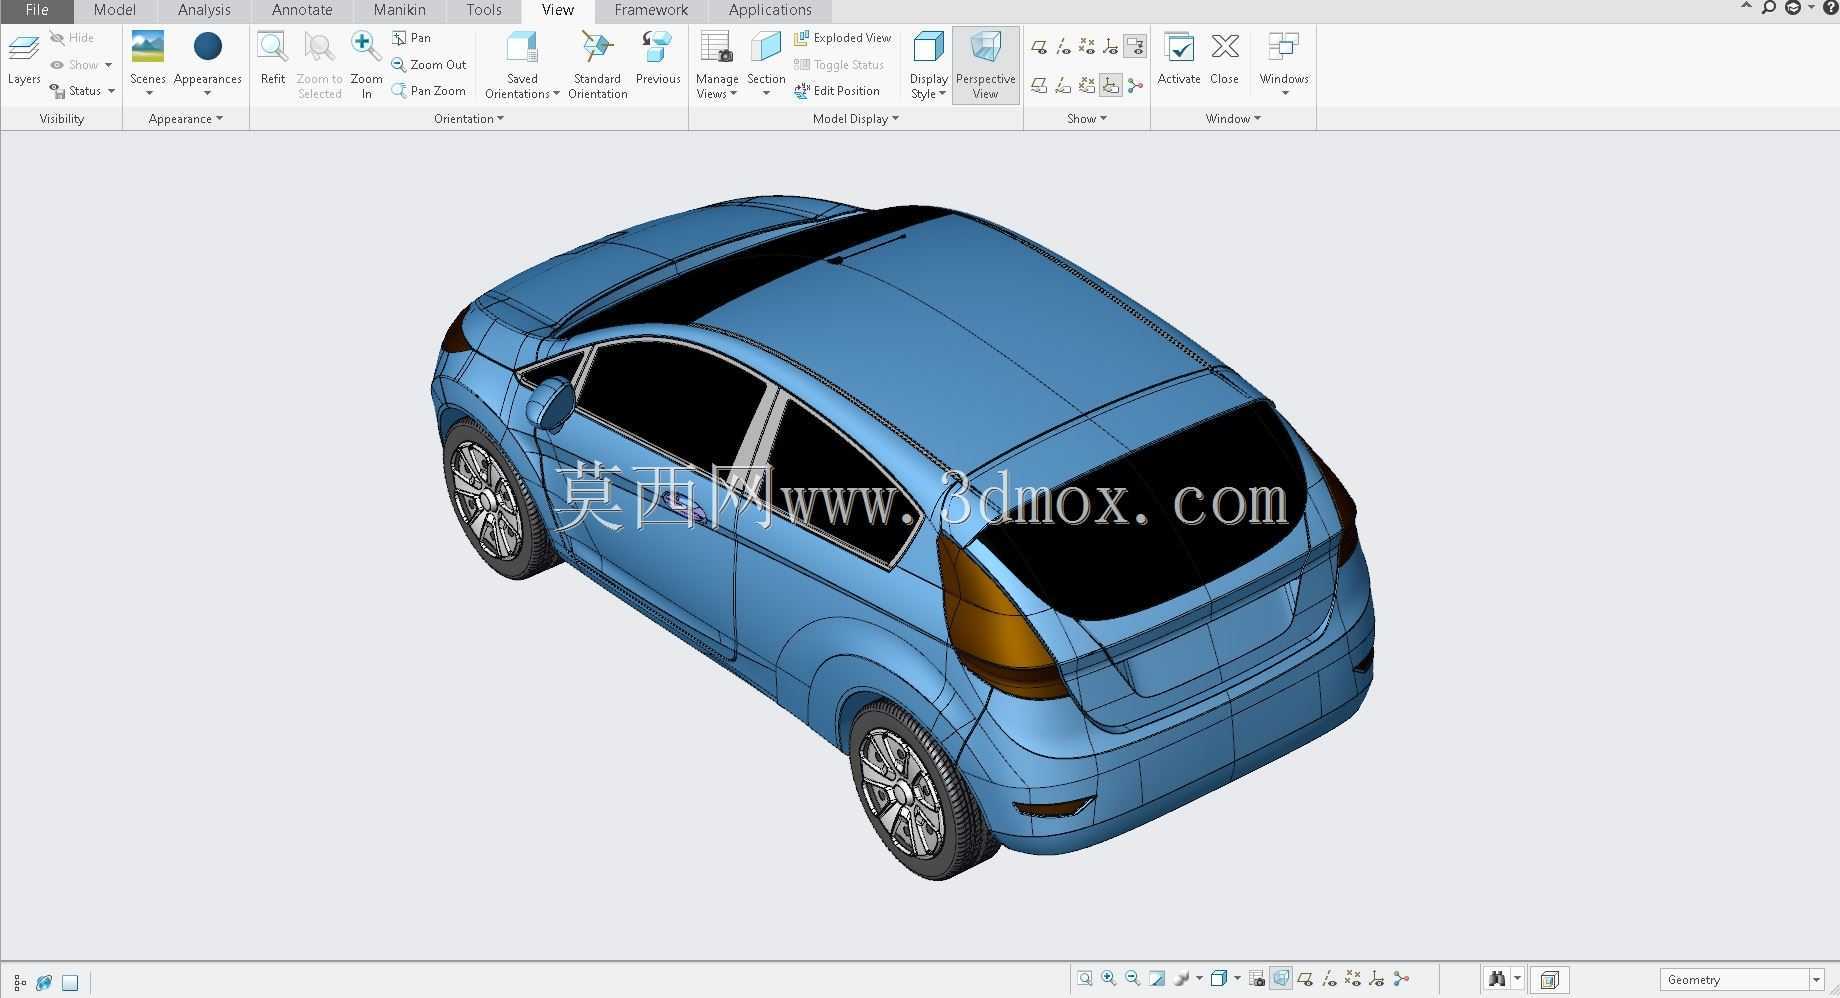The image size is (1840, 998).
Task: Open display style cube in bottom toolbar
Action: [x=1224, y=979]
